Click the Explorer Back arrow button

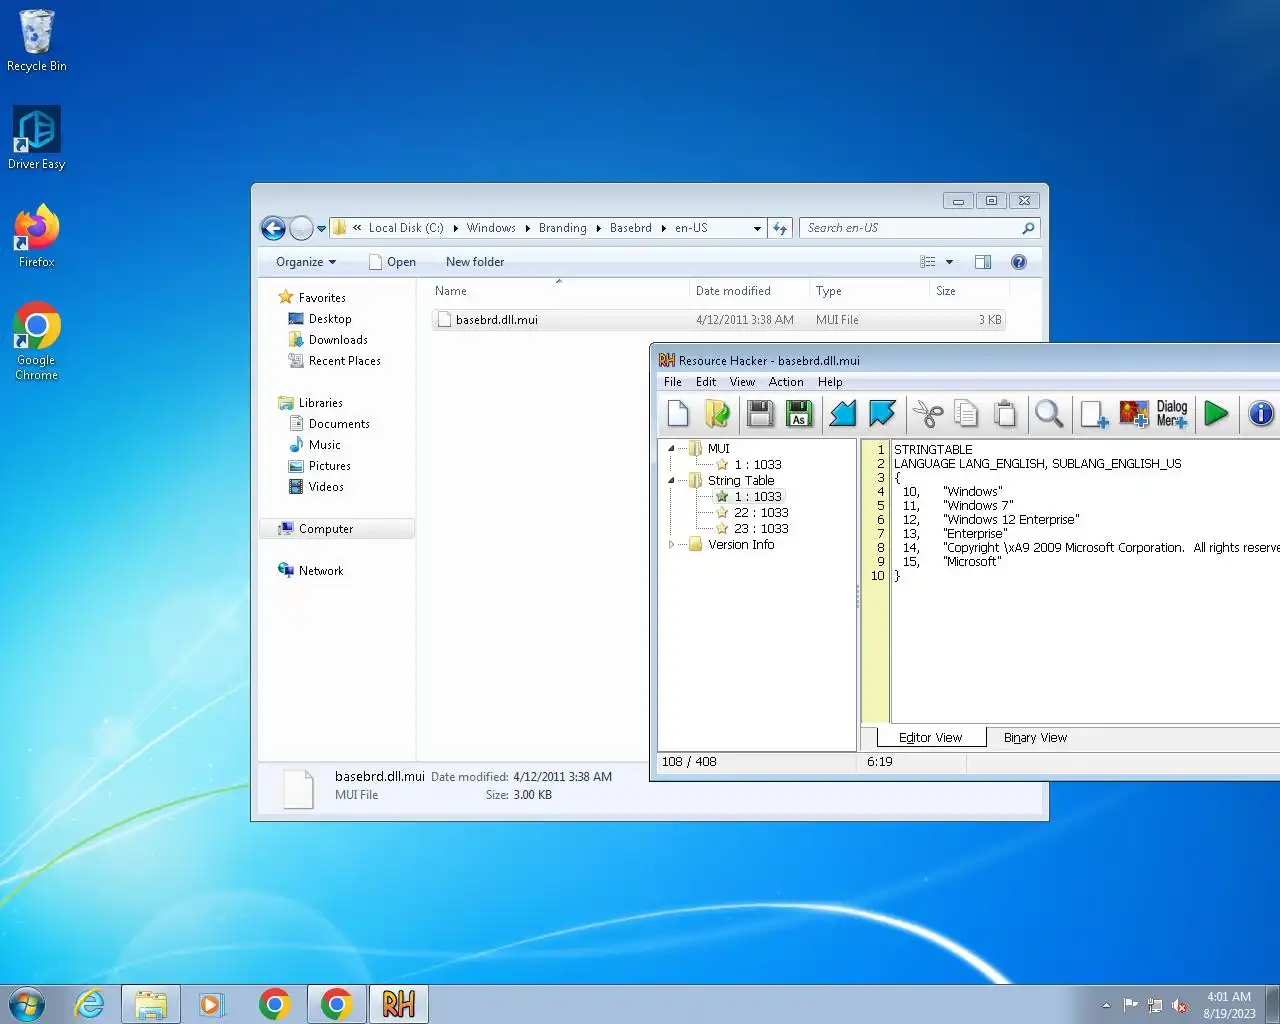273,228
